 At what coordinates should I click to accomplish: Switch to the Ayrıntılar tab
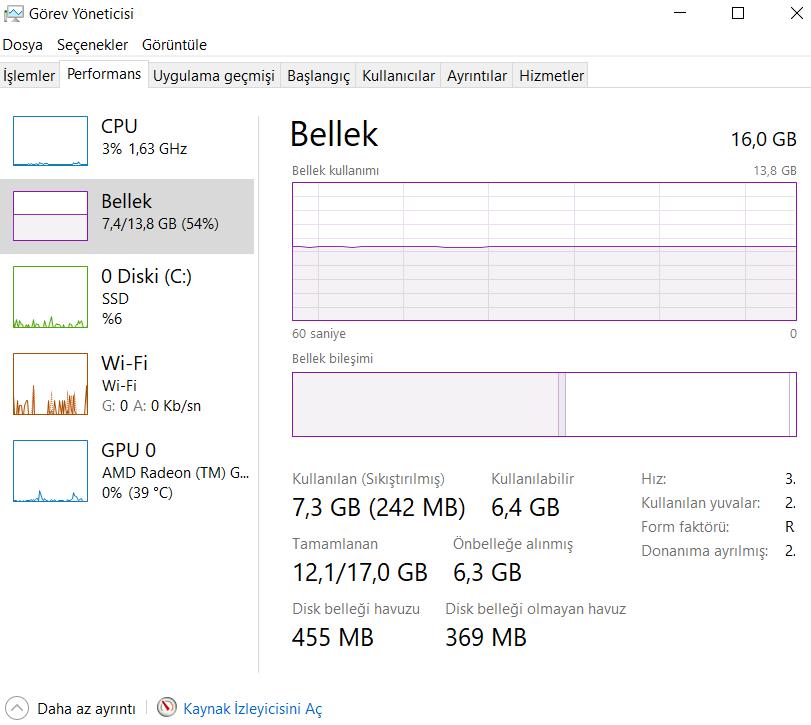click(477, 76)
